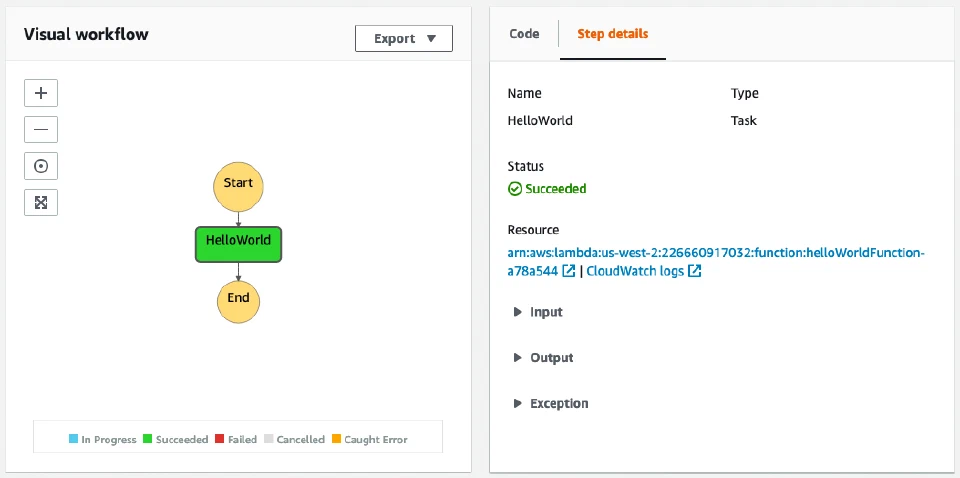The height and width of the screenshot is (478, 960).
Task: Open Lambda function external link icon
Action: click(x=569, y=271)
